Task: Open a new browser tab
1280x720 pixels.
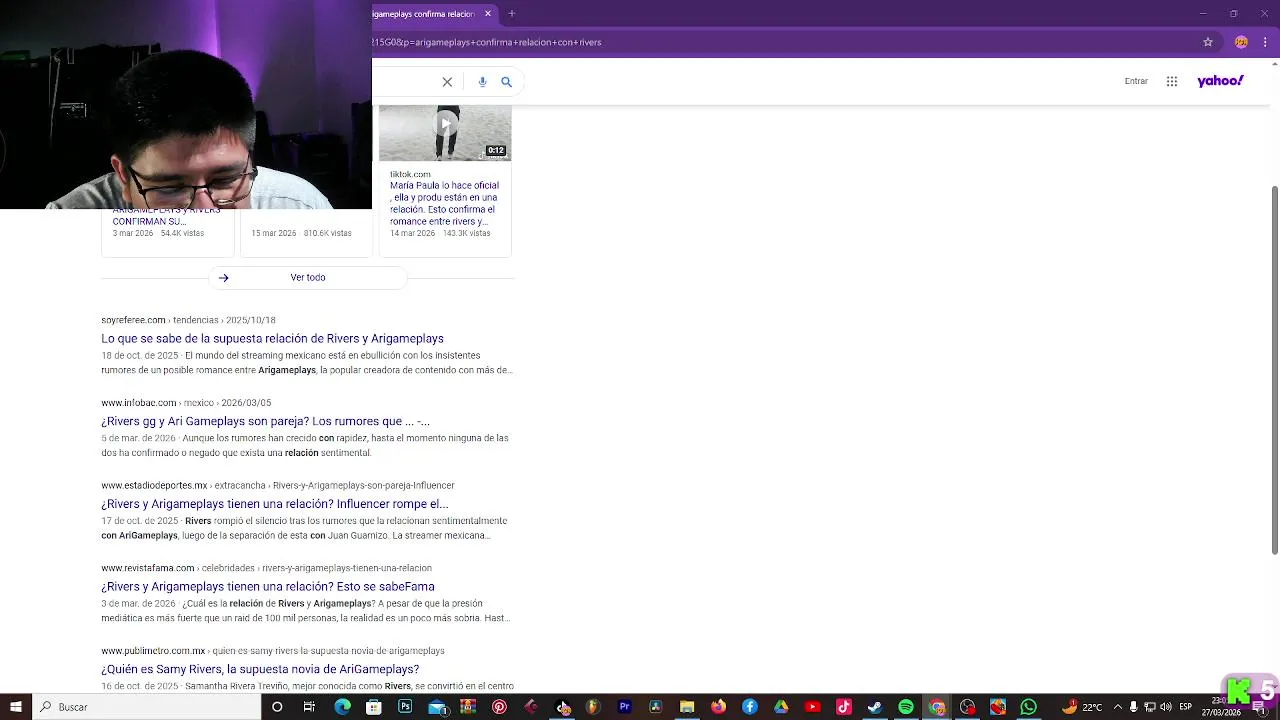Action: coord(511,14)
